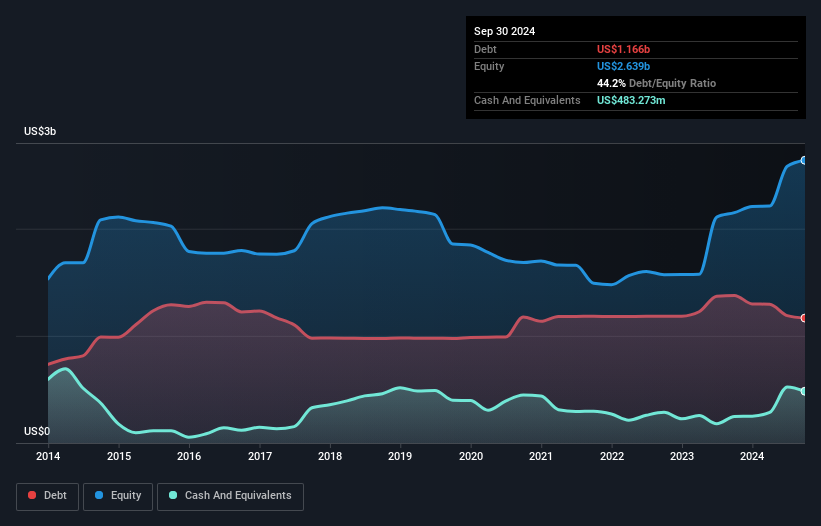Screen dimensions: 821x526
Task: Toggle the Debt legend button
Action: pyautogui.click(x=48, y=496)
